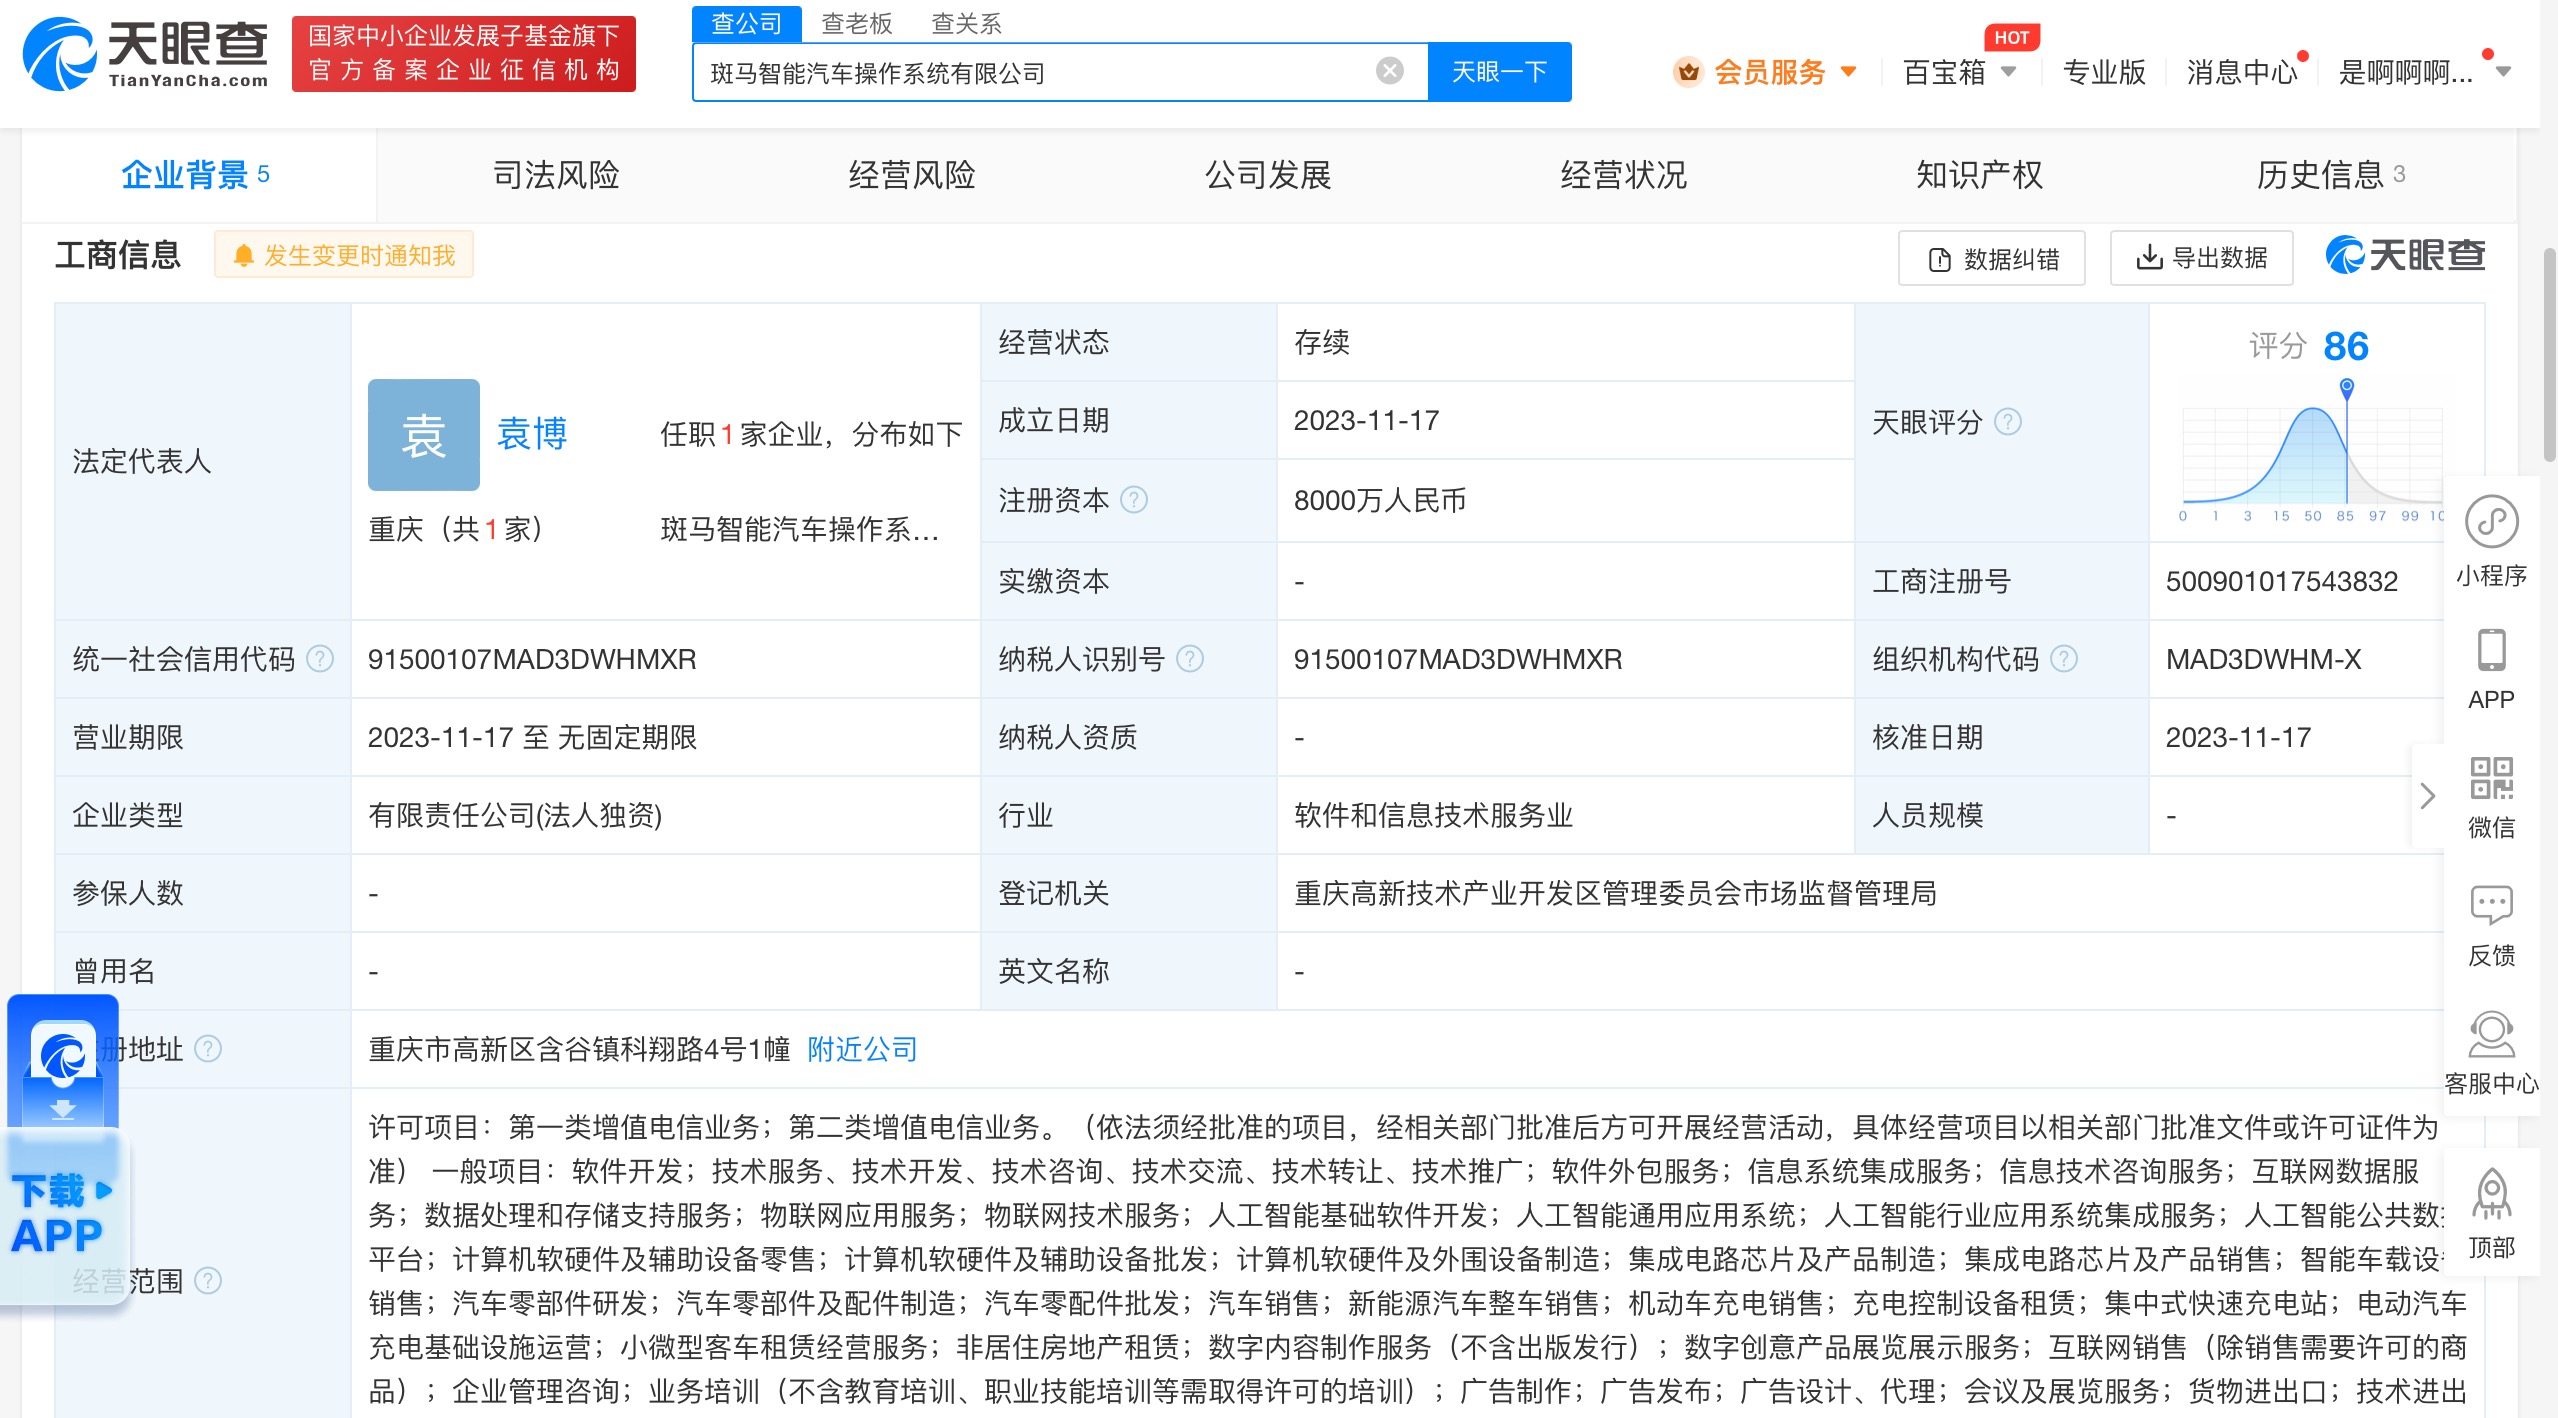
Task: Click 重庆（共1家）region entry
Action: click(455, 529)
